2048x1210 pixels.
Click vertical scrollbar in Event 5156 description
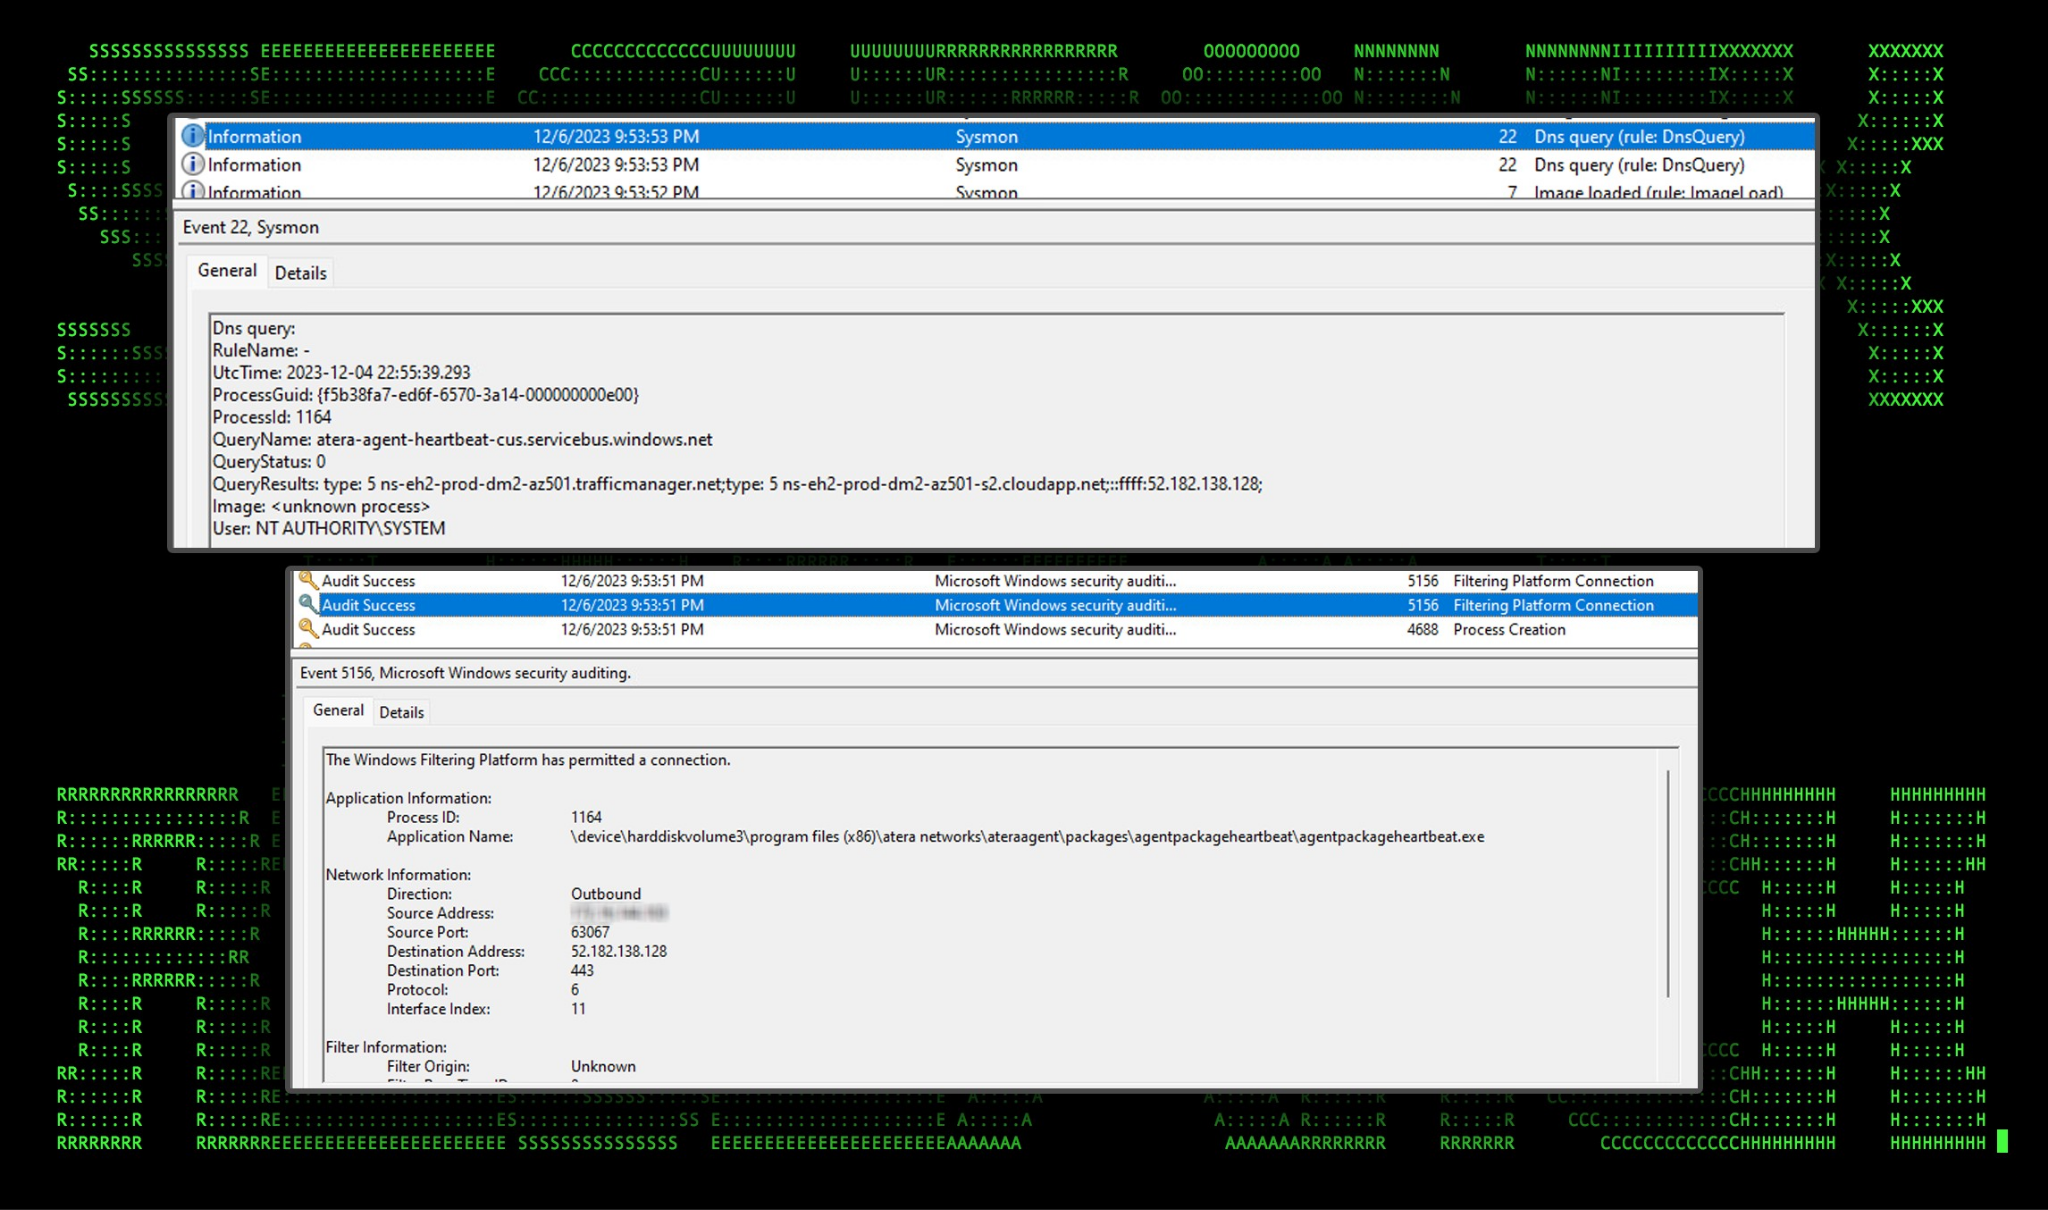click(x=1667, y=882)
